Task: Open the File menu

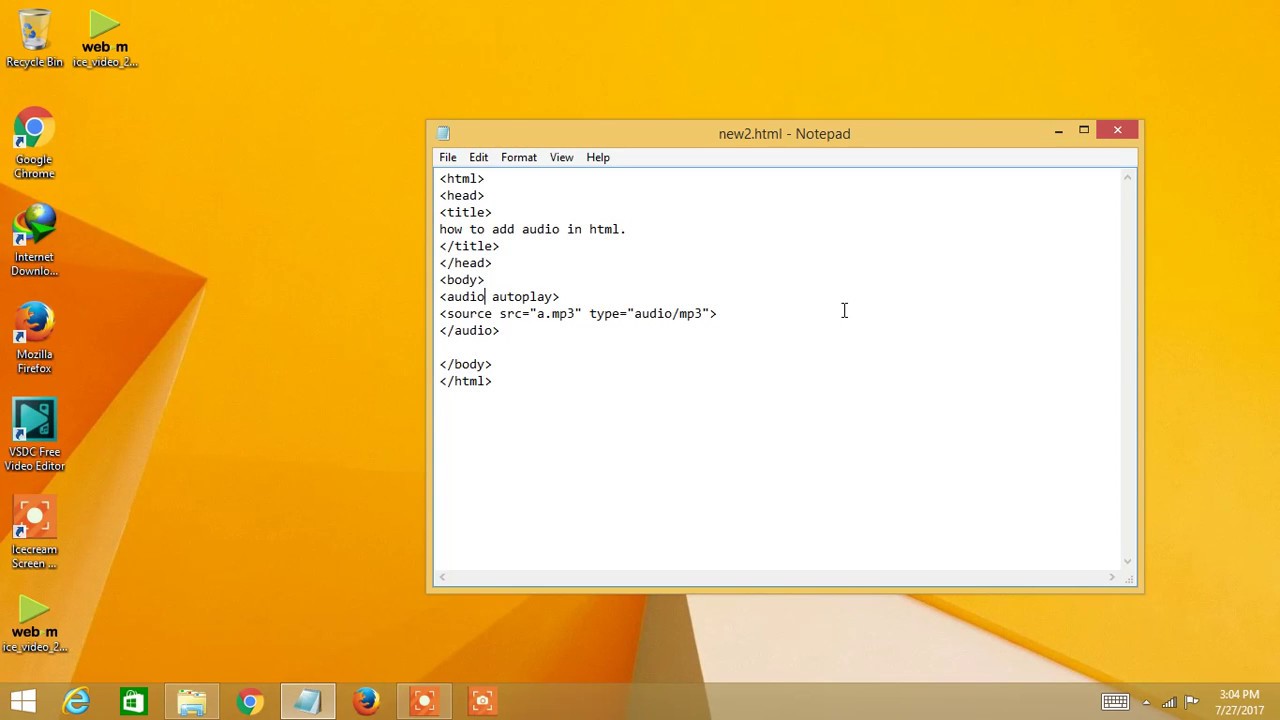Action: point(448,157)
